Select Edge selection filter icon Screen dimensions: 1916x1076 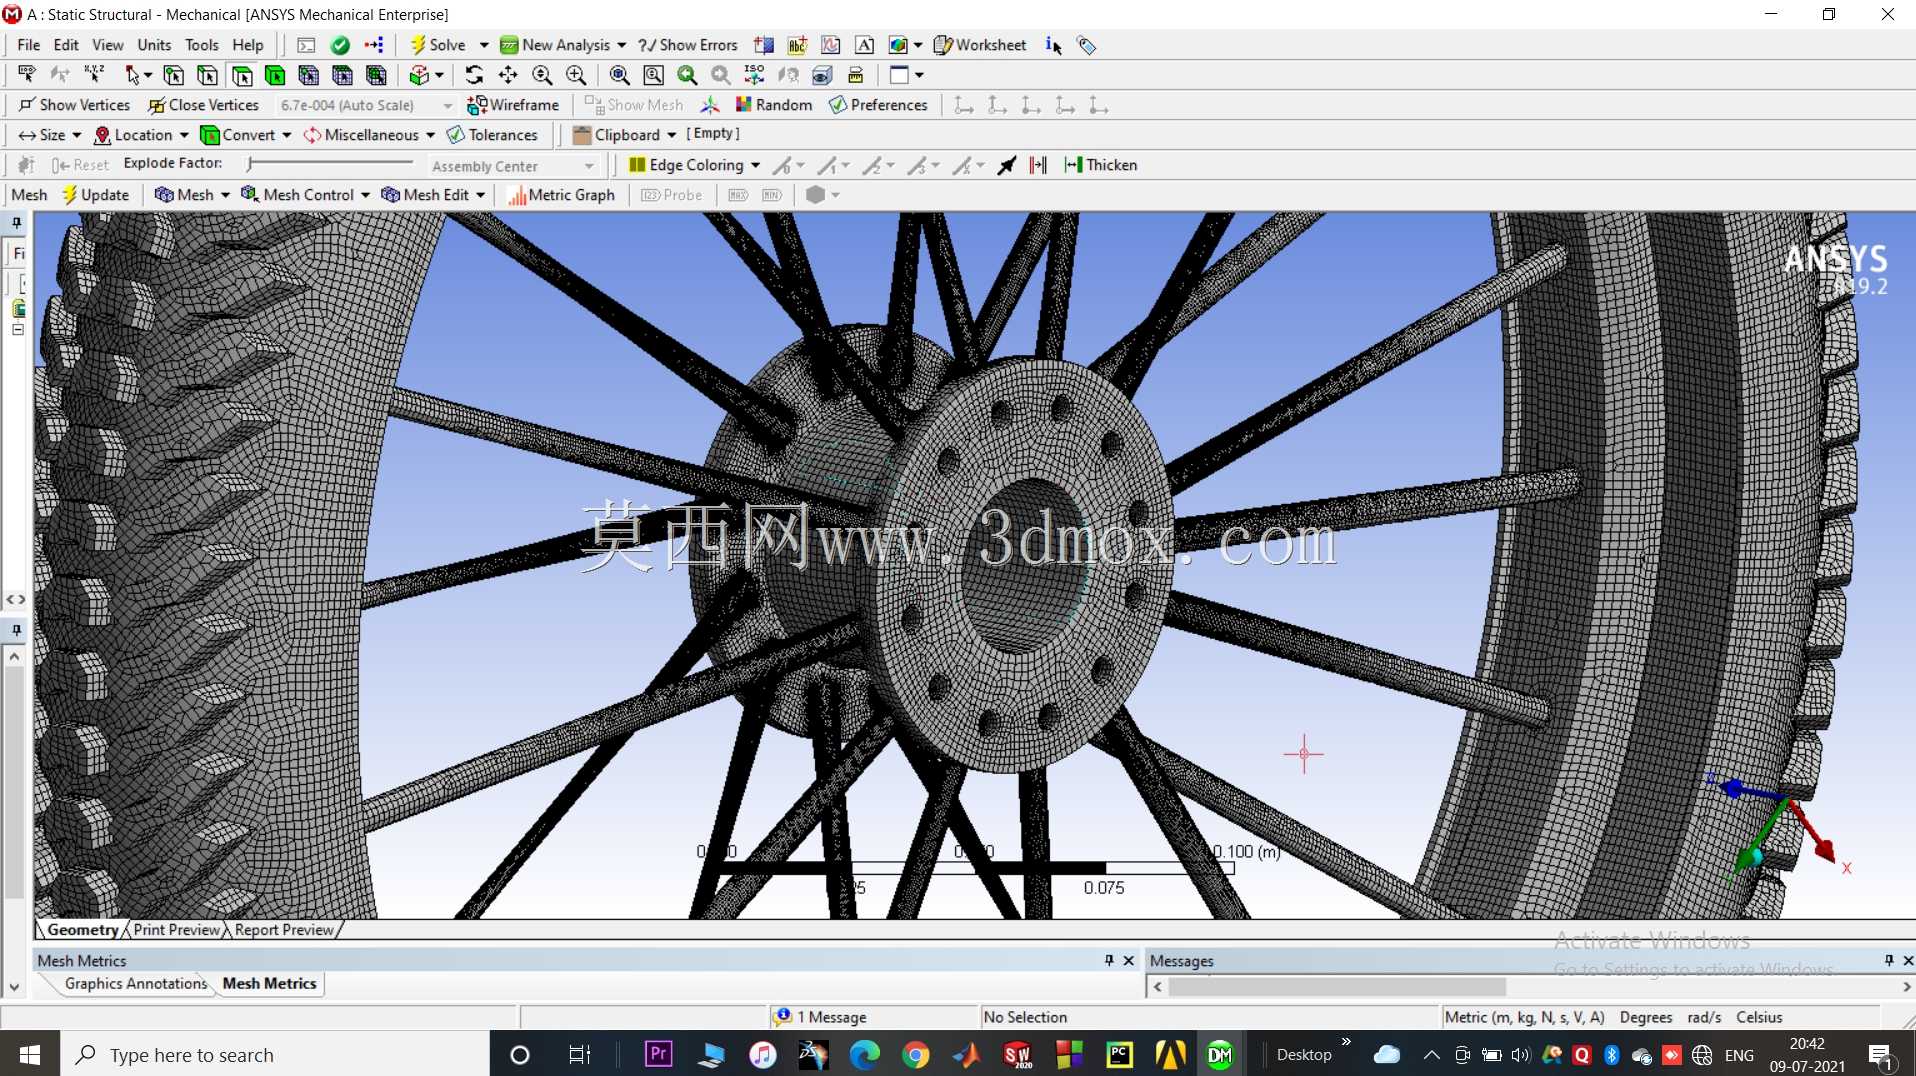[207, 75]
